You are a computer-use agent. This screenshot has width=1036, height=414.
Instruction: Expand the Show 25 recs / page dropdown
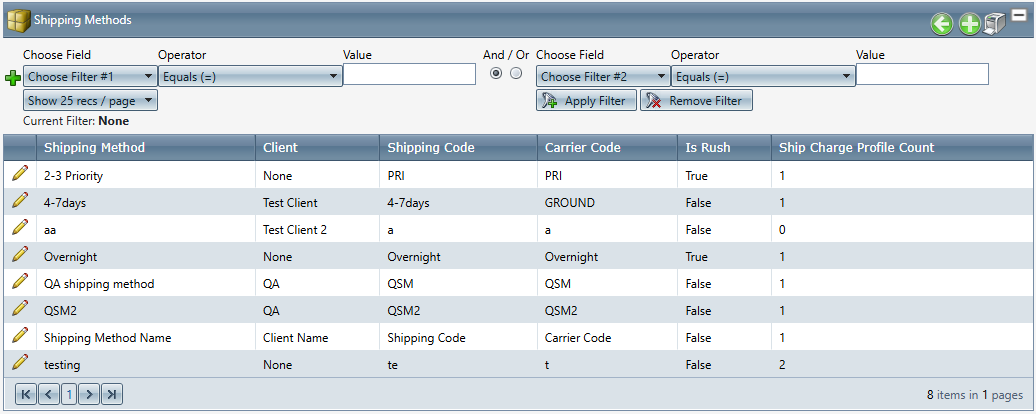[90, 100]
